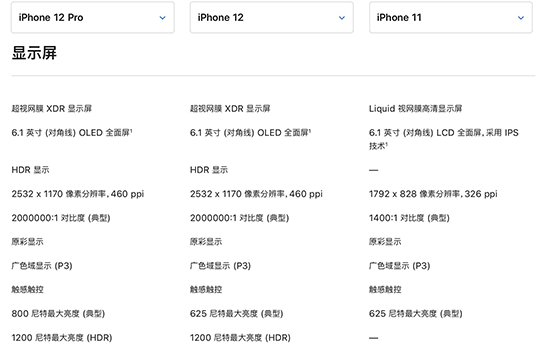Click iPhone 12 Pro's 超视网膜 XDR 显示屏 text
The height and width of the screenshot is (364, 550).
point(52,109)
